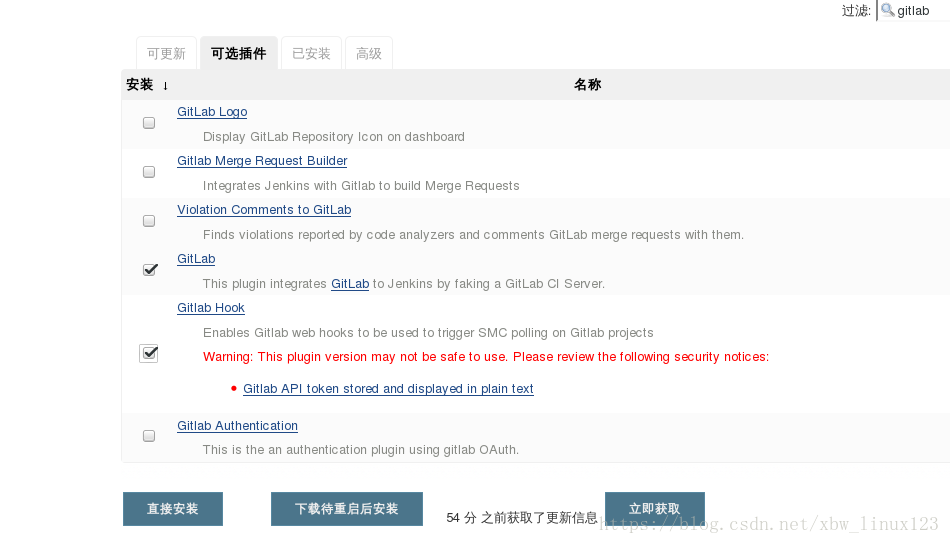
Task: Go to the 高级 tab
Action: (x=369, y=53)
